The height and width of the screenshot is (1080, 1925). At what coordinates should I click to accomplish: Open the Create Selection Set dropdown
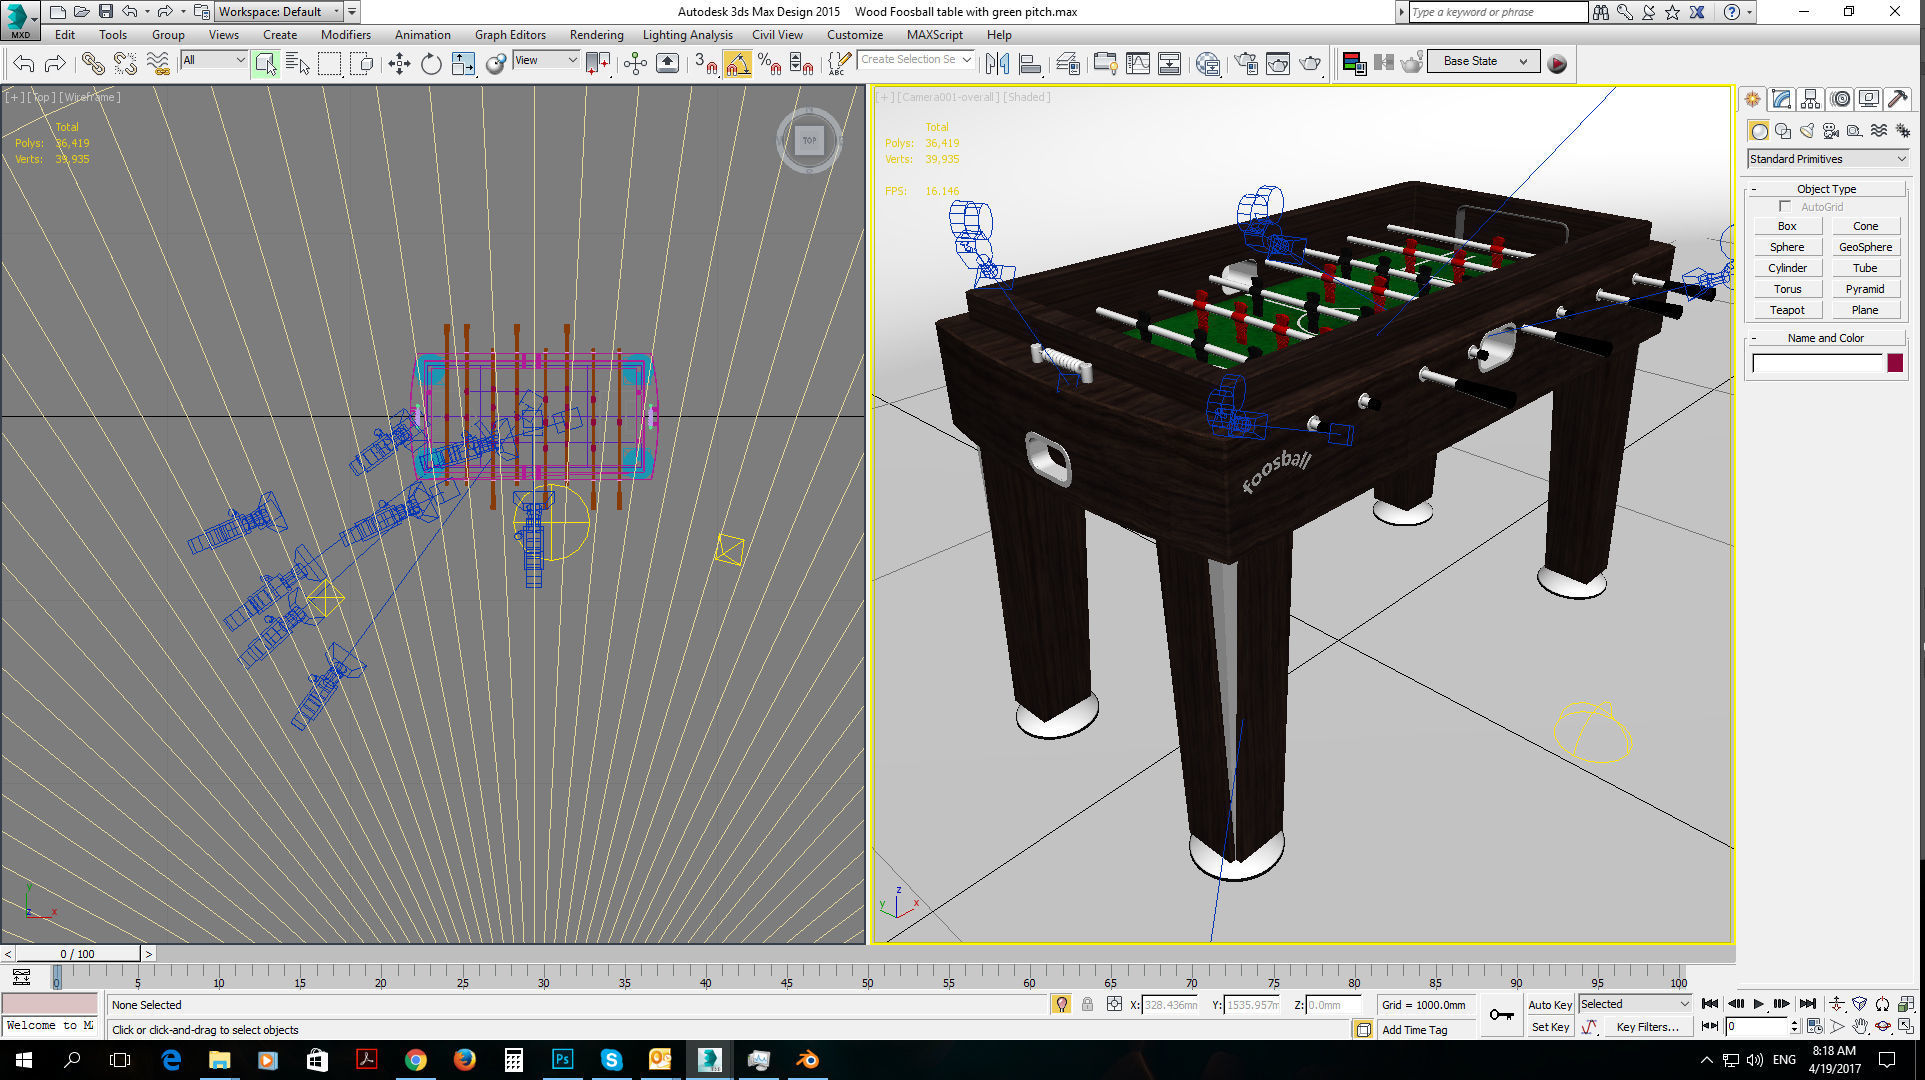916,60
